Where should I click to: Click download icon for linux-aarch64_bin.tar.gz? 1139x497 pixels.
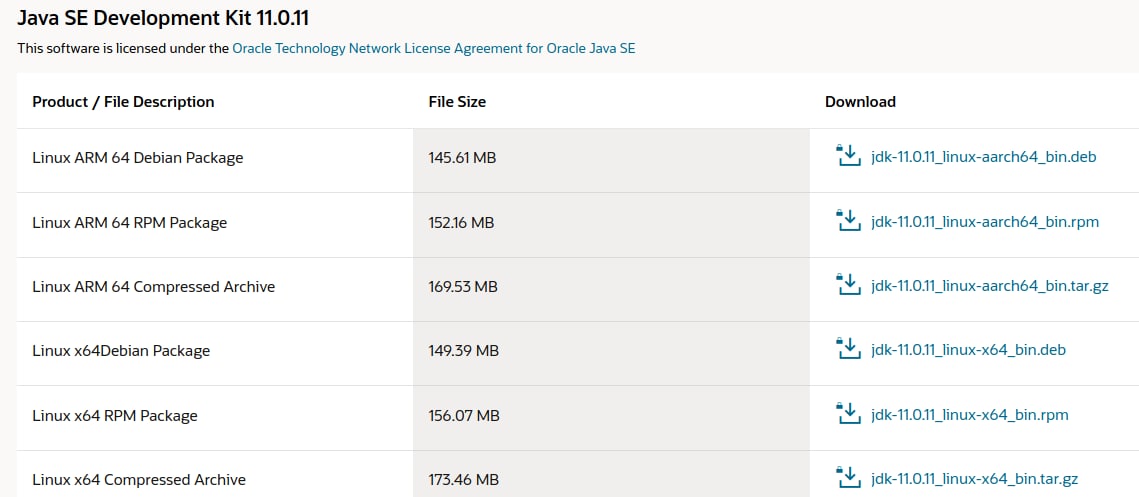coord(848,286)
